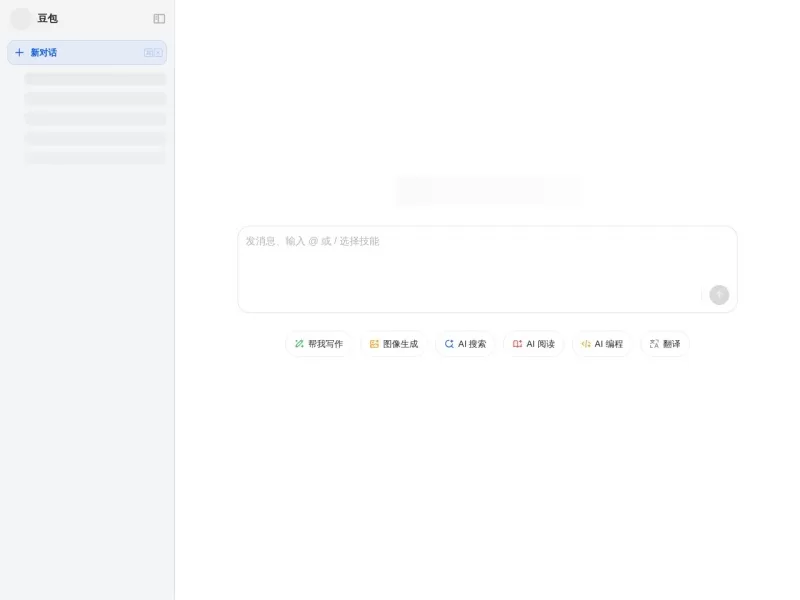Open the AI 搜索 skill button

tap(465, 343)
